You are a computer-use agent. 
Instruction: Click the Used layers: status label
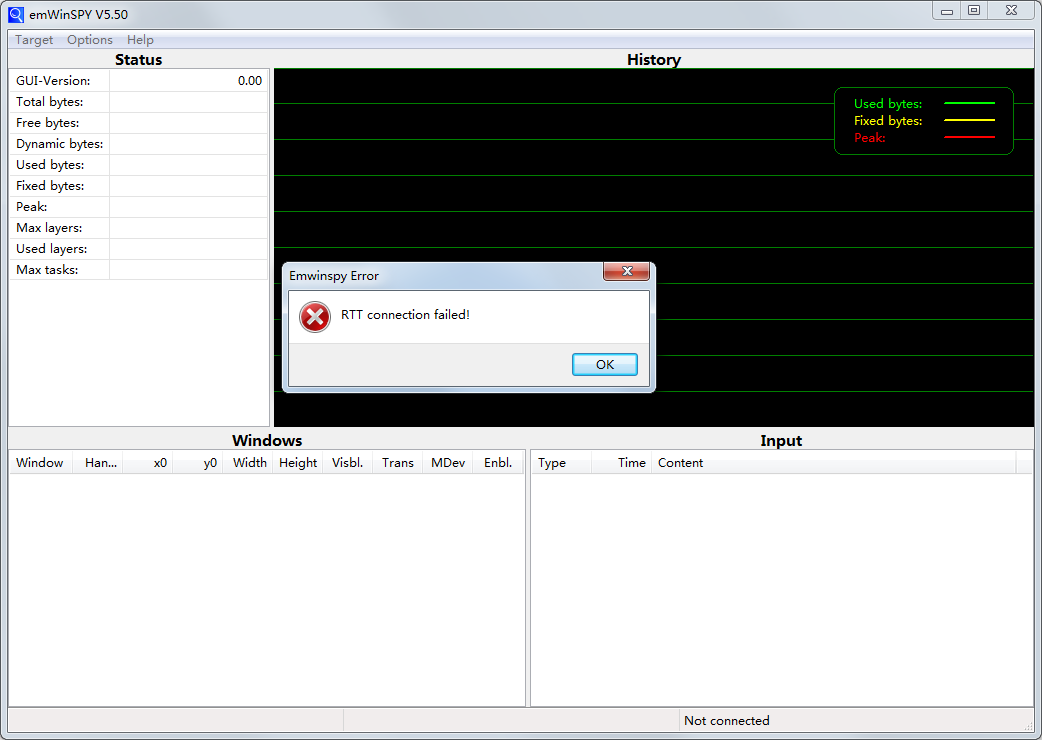52,248
